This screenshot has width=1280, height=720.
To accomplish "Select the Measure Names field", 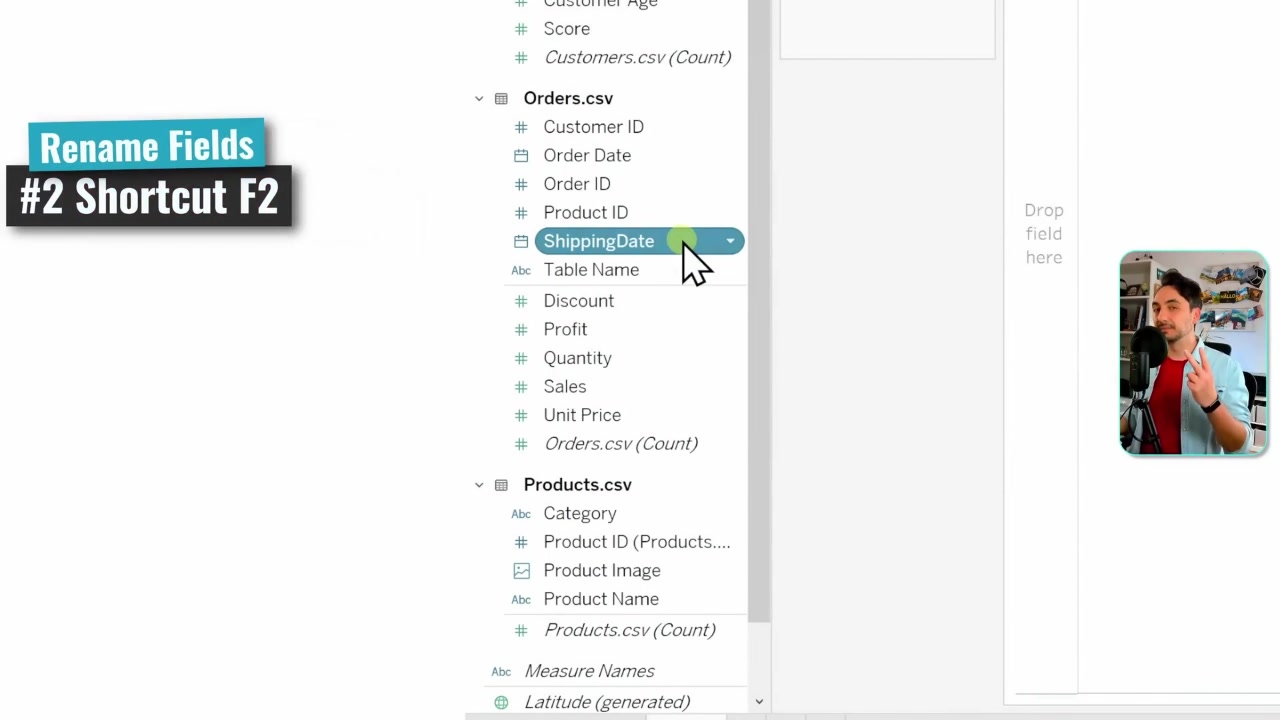I will pyautogui.click(x=589, y=671).
